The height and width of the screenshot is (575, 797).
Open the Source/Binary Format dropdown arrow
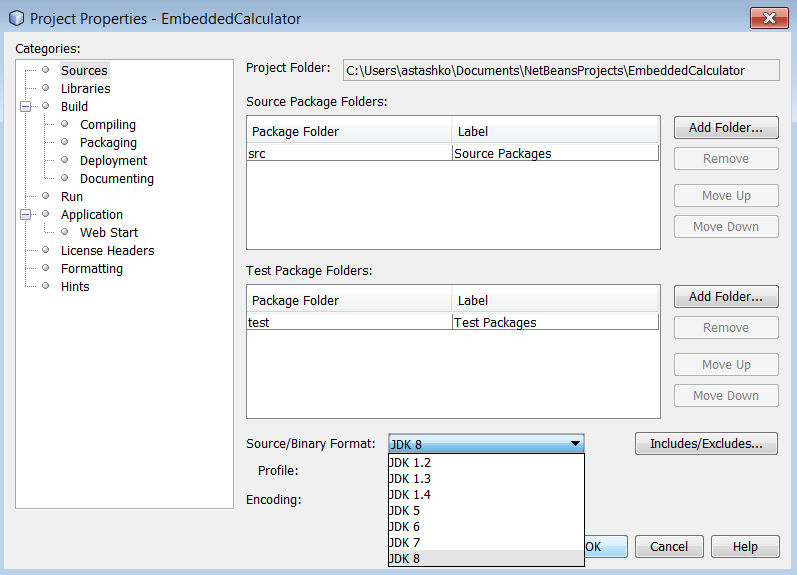coord(574,444)
